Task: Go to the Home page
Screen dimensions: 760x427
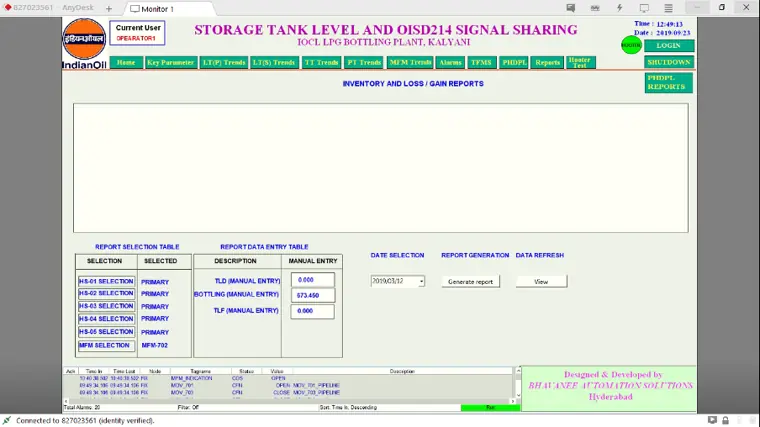Action: 126,63
